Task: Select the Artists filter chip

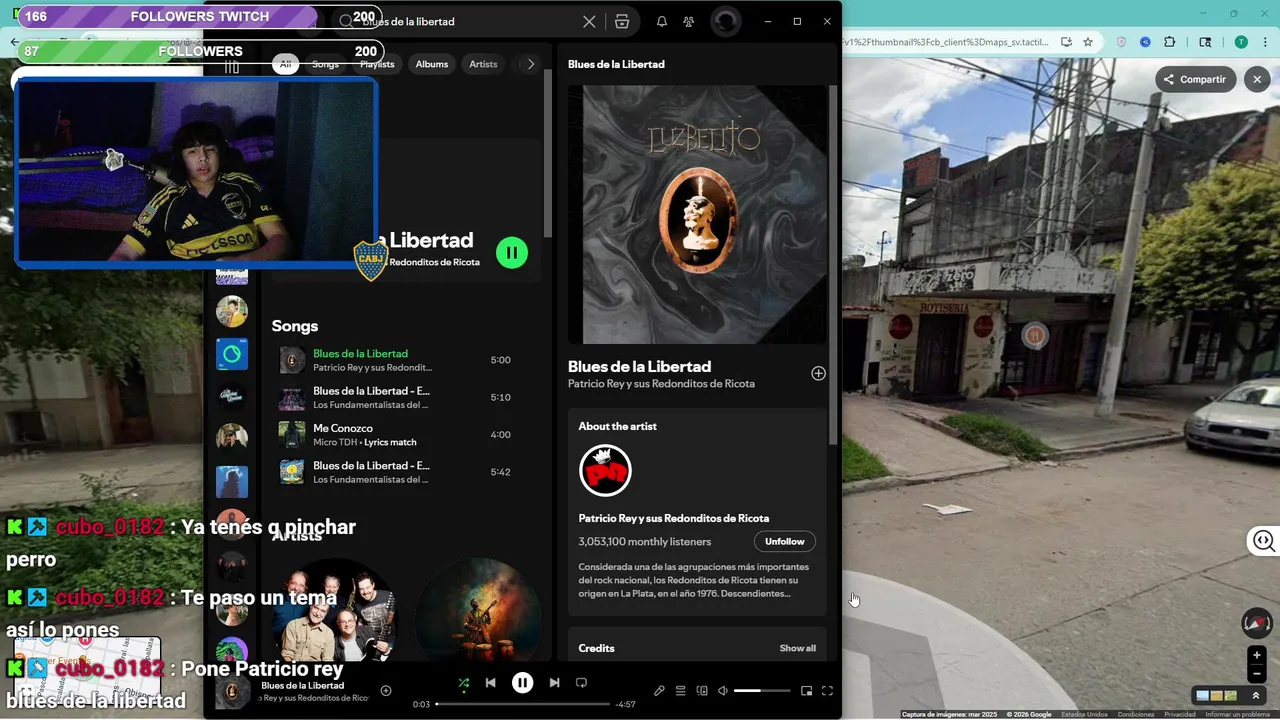Action: point(483,64)
